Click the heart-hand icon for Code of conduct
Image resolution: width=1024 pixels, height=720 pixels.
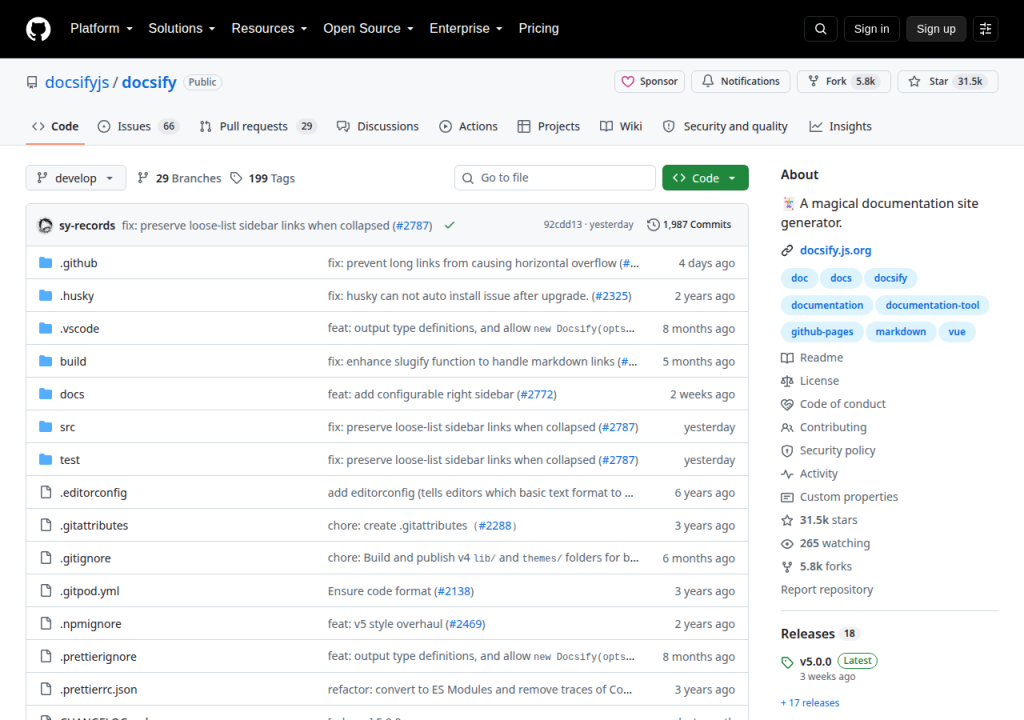(x=787, y=404)
